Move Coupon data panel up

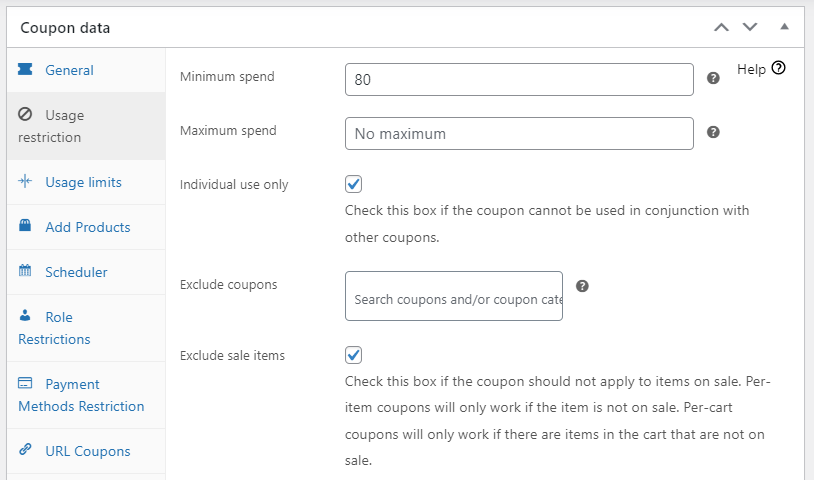721,28
